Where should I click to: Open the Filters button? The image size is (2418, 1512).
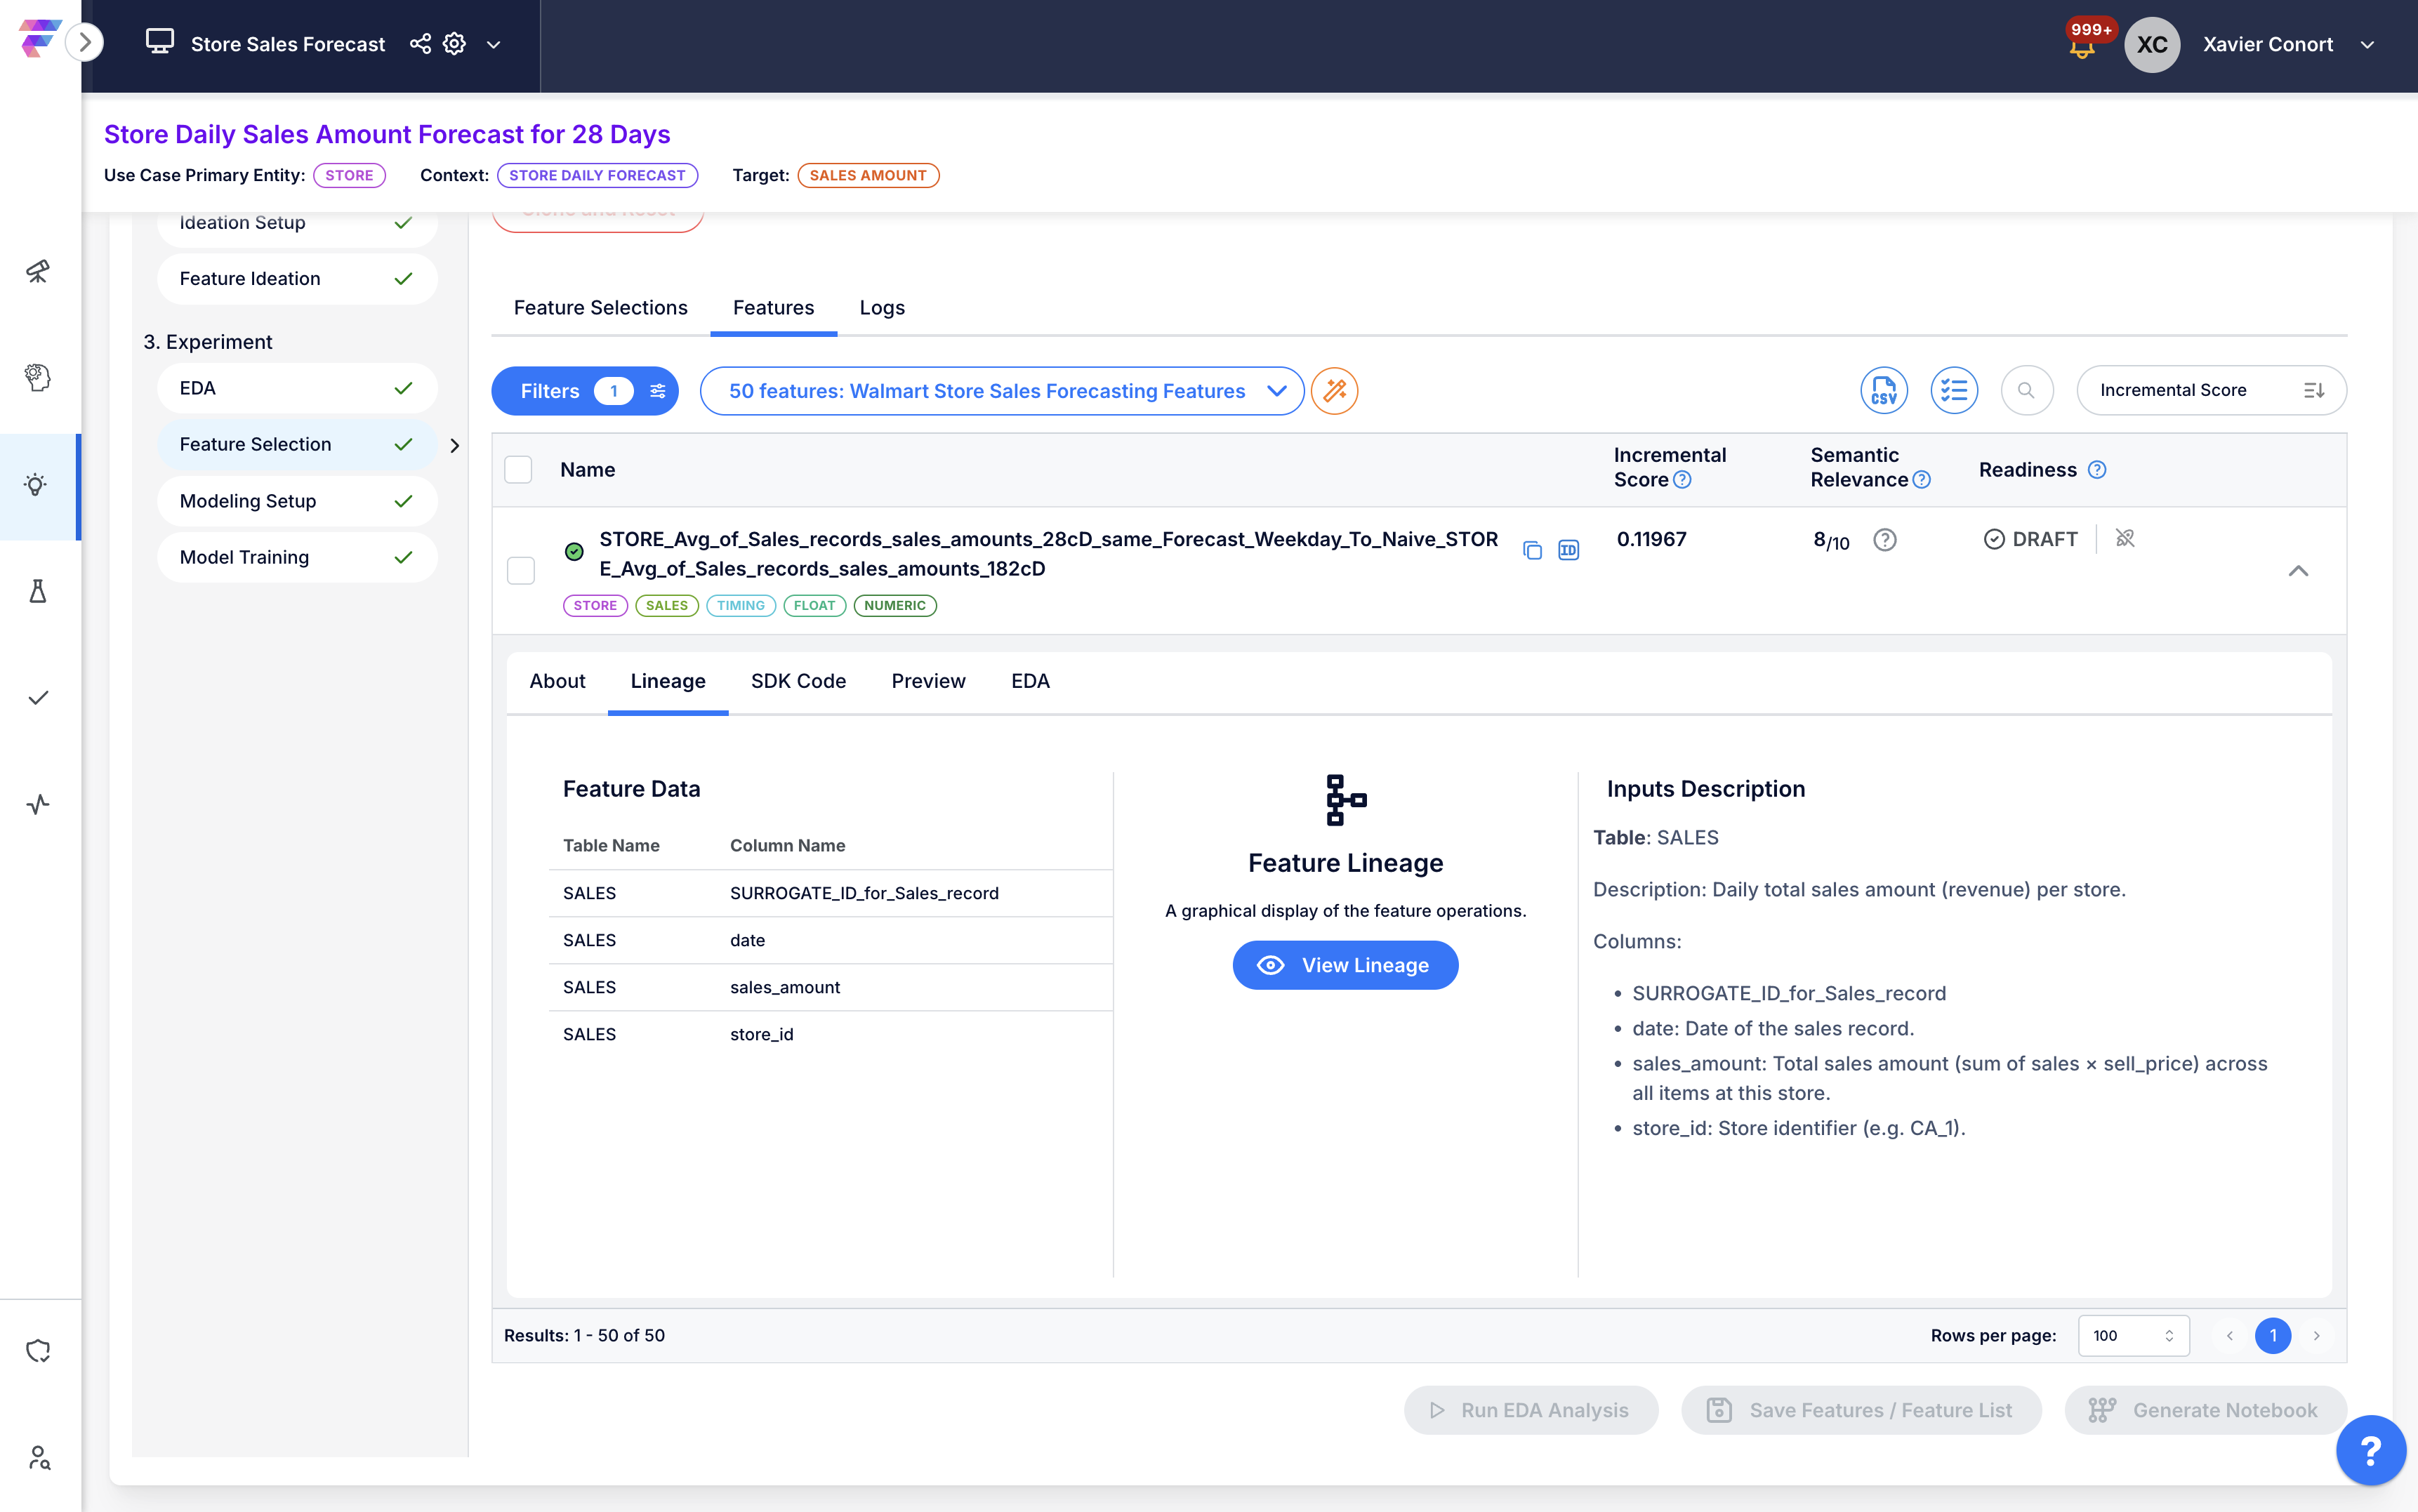coord(584,390)
